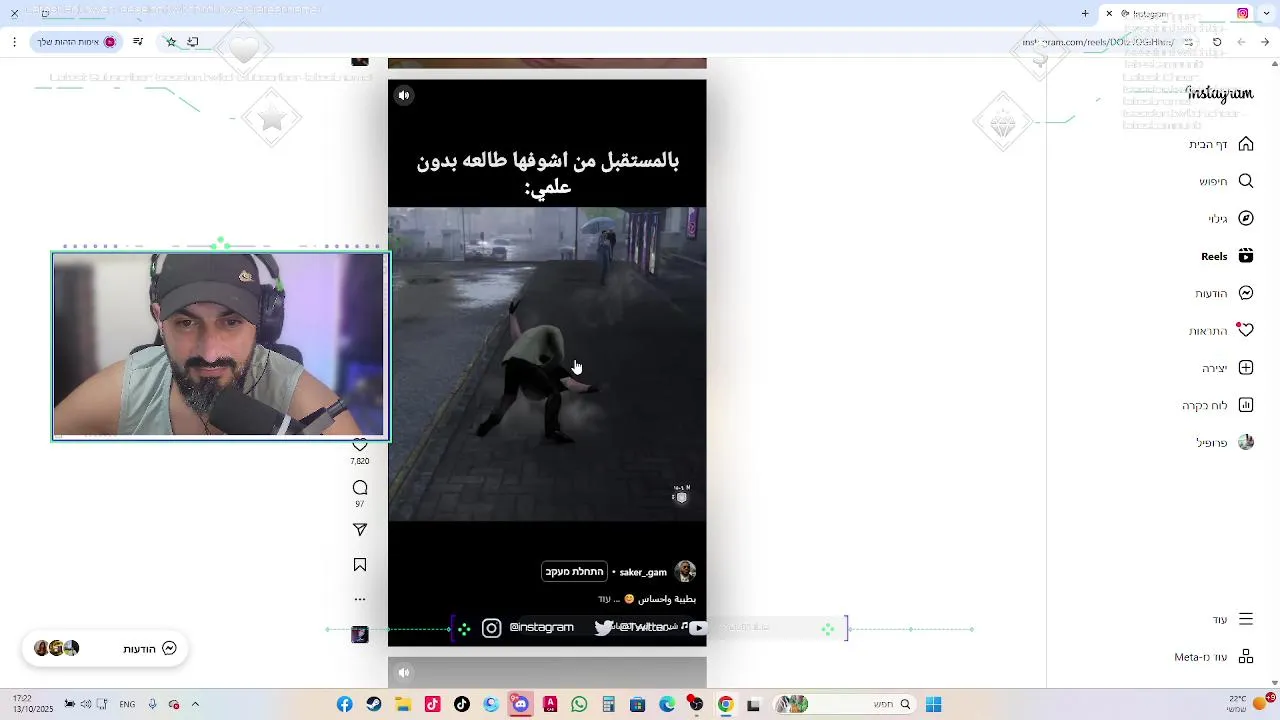Open Facebook from the taskbar
Image resolution: width=1280 pixels, height=720 pixels.
[344, 705]
